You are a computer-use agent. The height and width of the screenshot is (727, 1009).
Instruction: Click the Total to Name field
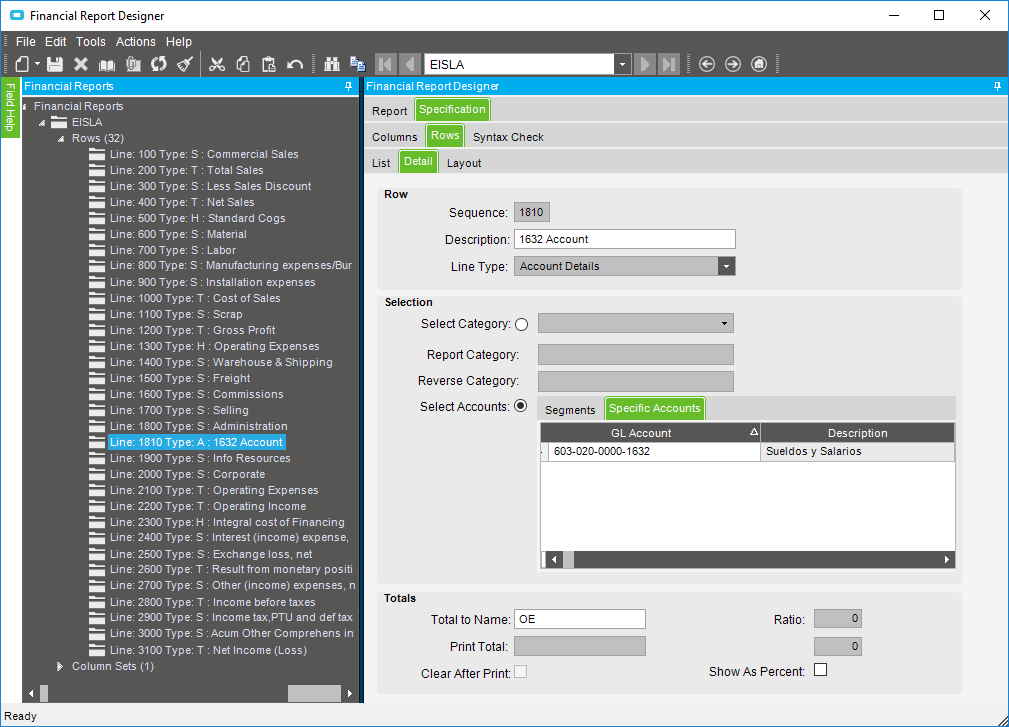579,619
